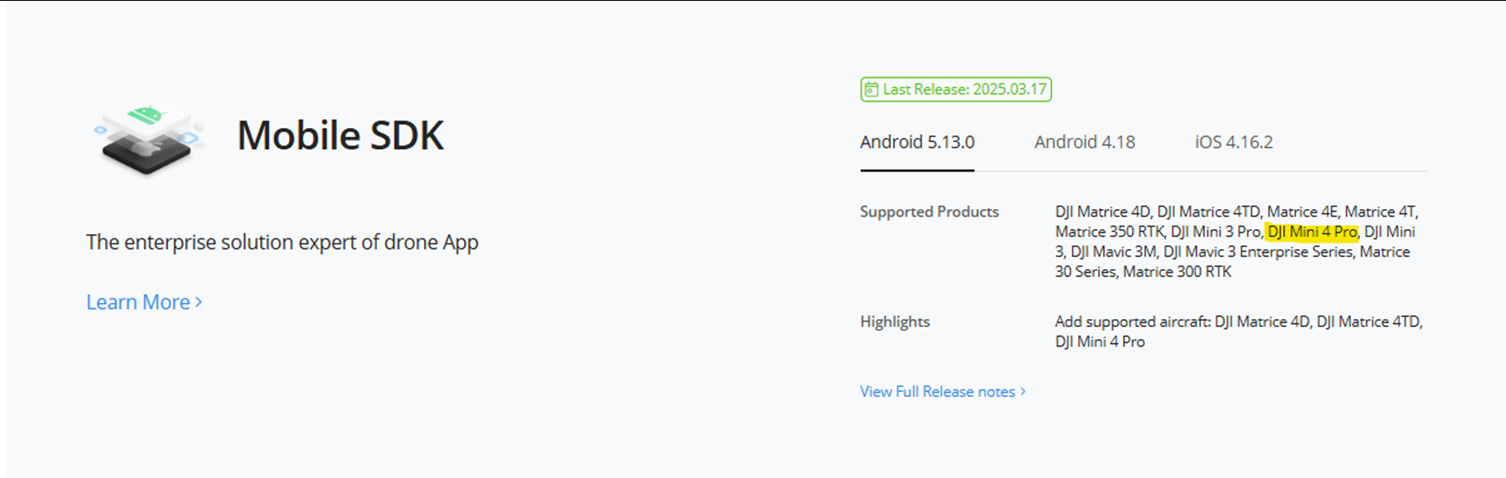The height and width of the screenshot is (478, 1506).
Task: Open the iOS 4.16.2 tab
Action: [1234, 142]
